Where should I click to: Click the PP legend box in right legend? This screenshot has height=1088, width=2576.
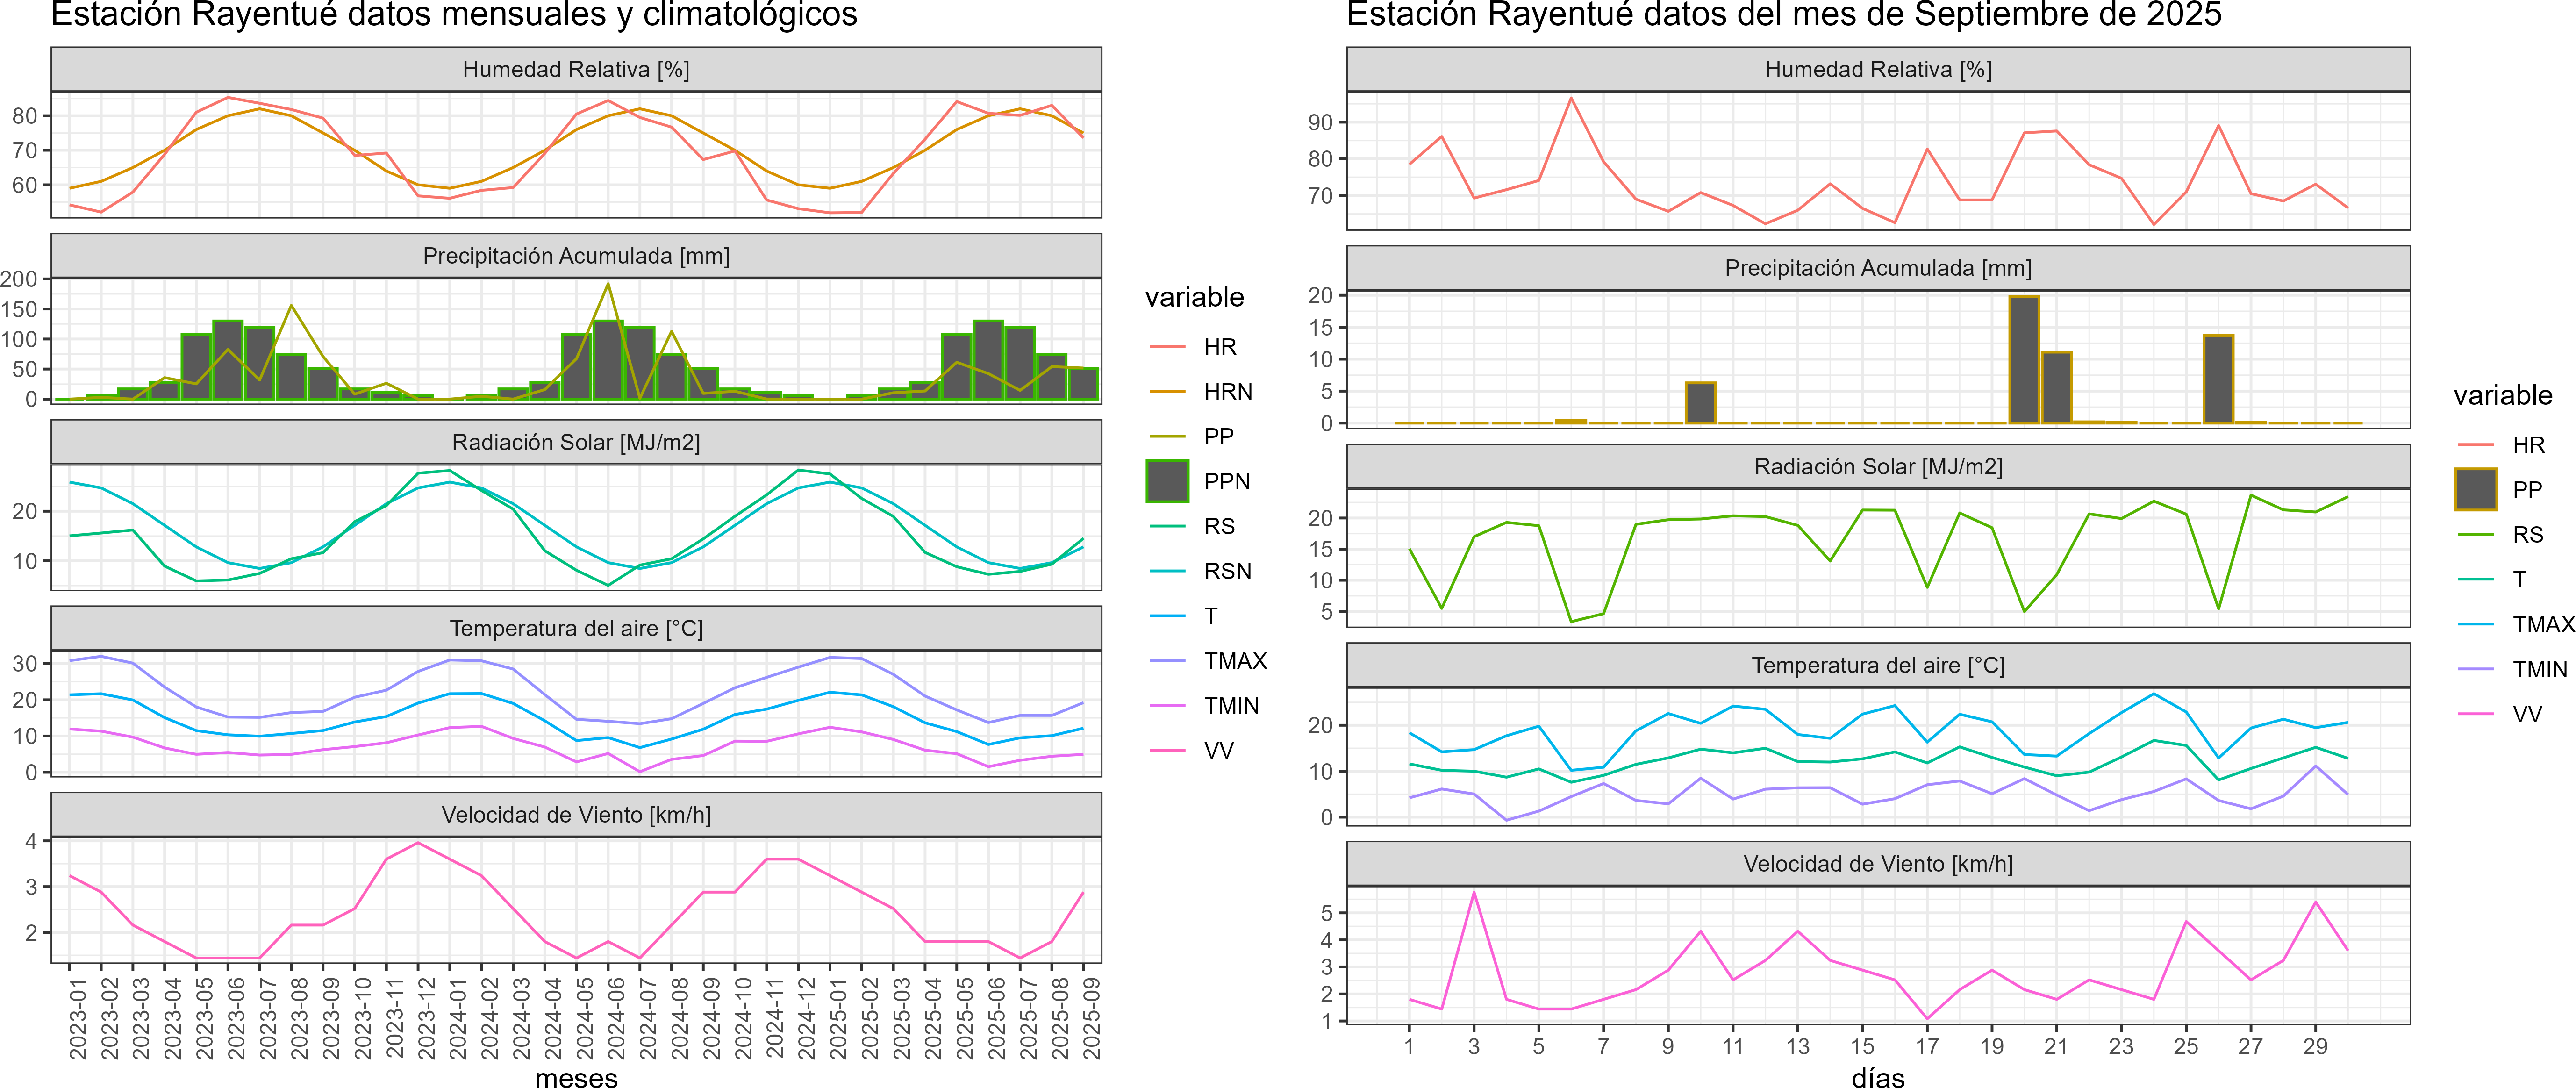[x=2475, y=489]
